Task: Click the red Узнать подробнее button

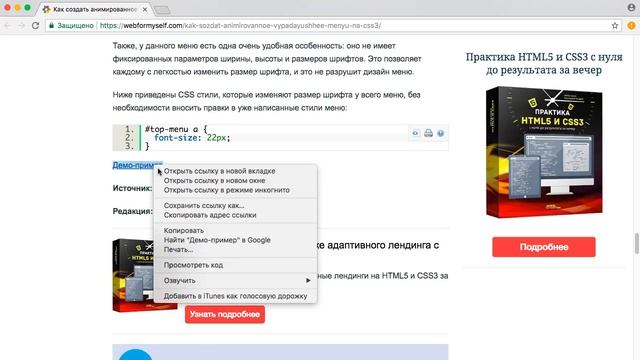Action: tap(225, 314)
